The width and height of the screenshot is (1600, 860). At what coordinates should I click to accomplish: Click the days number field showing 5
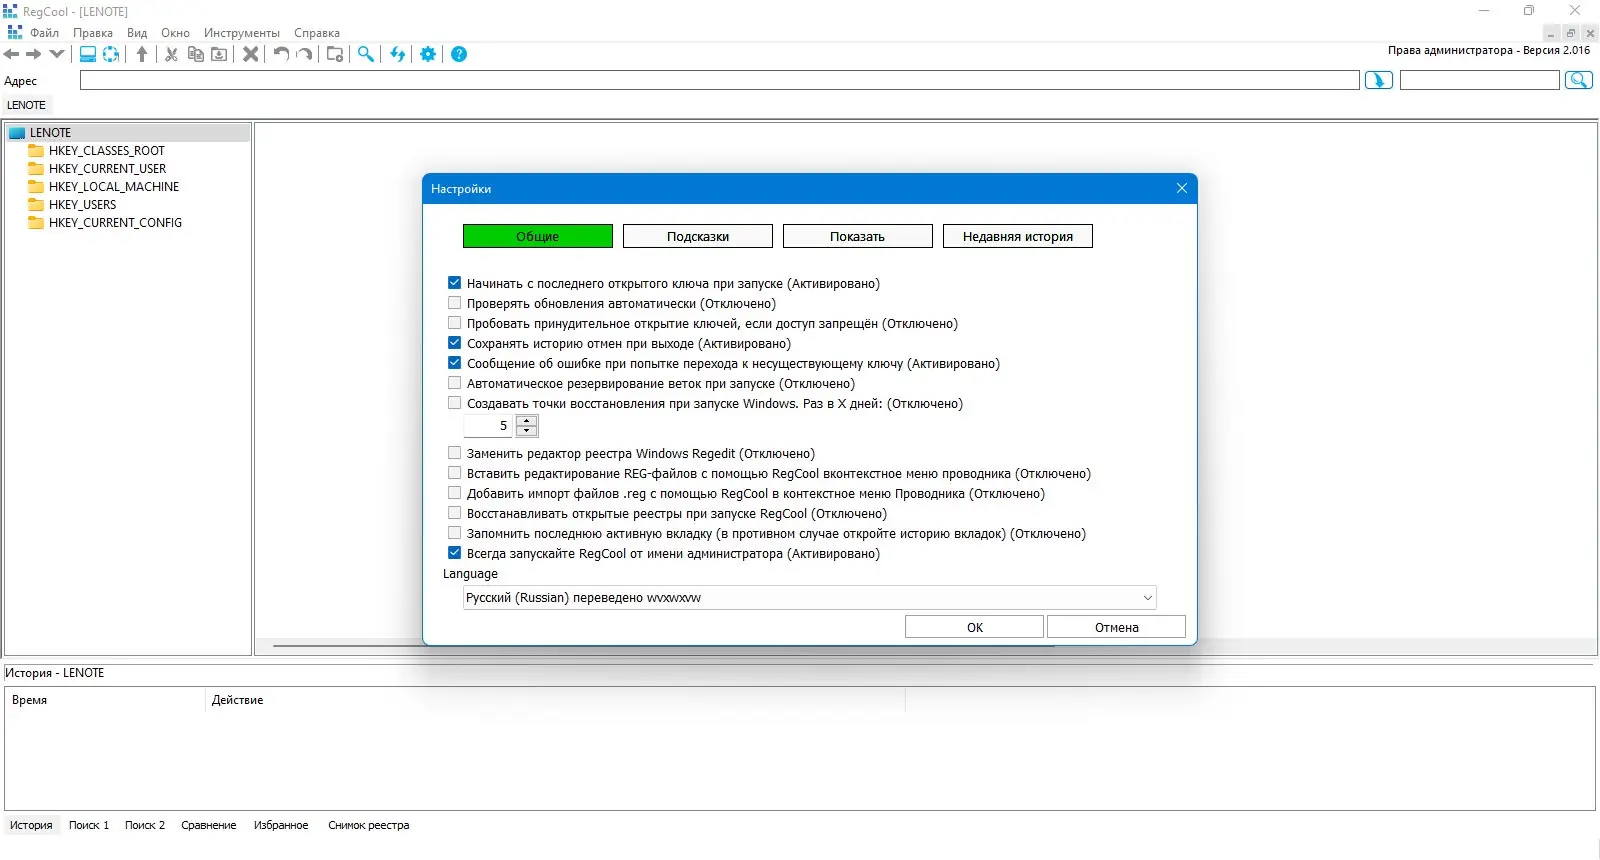pyautogui.click(x=490, y=426)
